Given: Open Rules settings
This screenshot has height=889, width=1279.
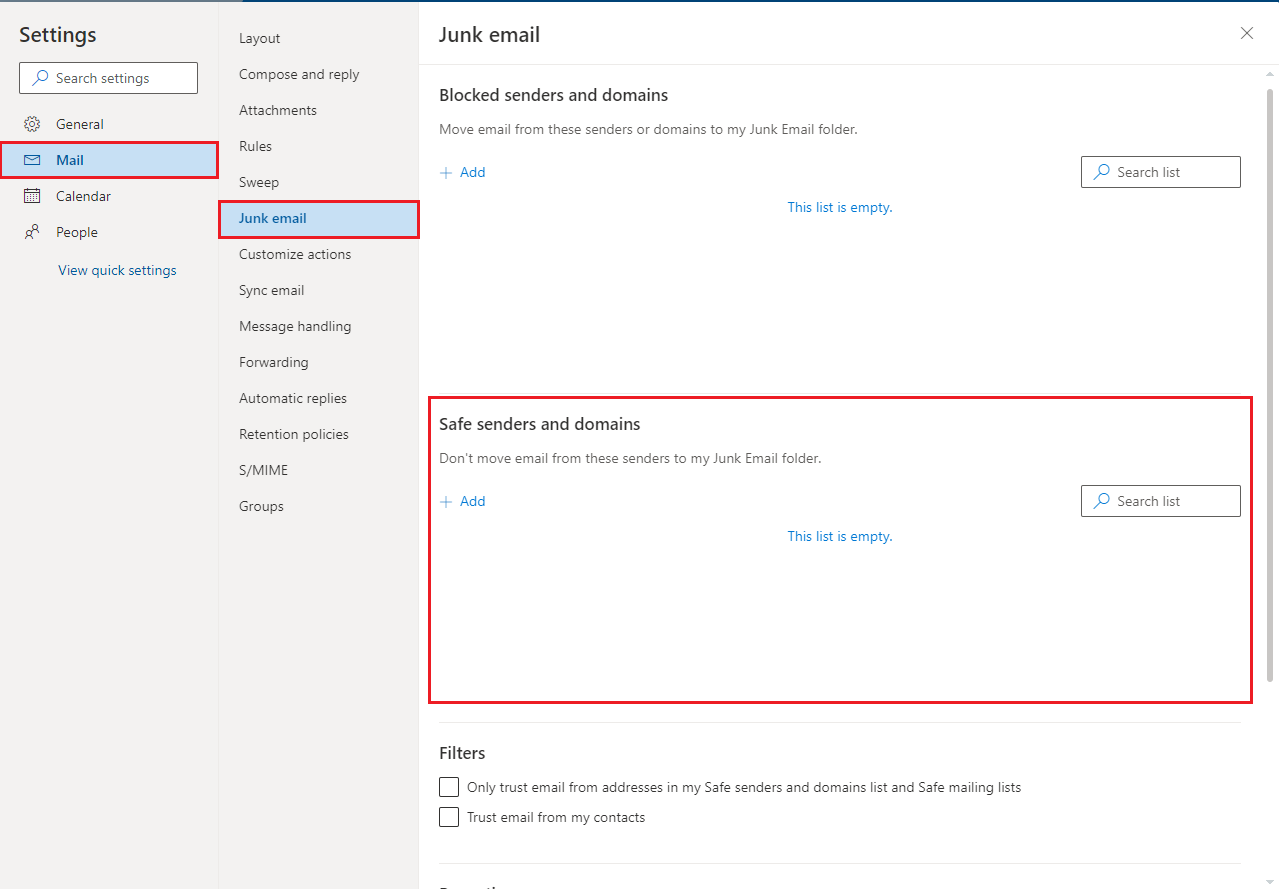Looking at the screenshot, I should click(319, 146).
